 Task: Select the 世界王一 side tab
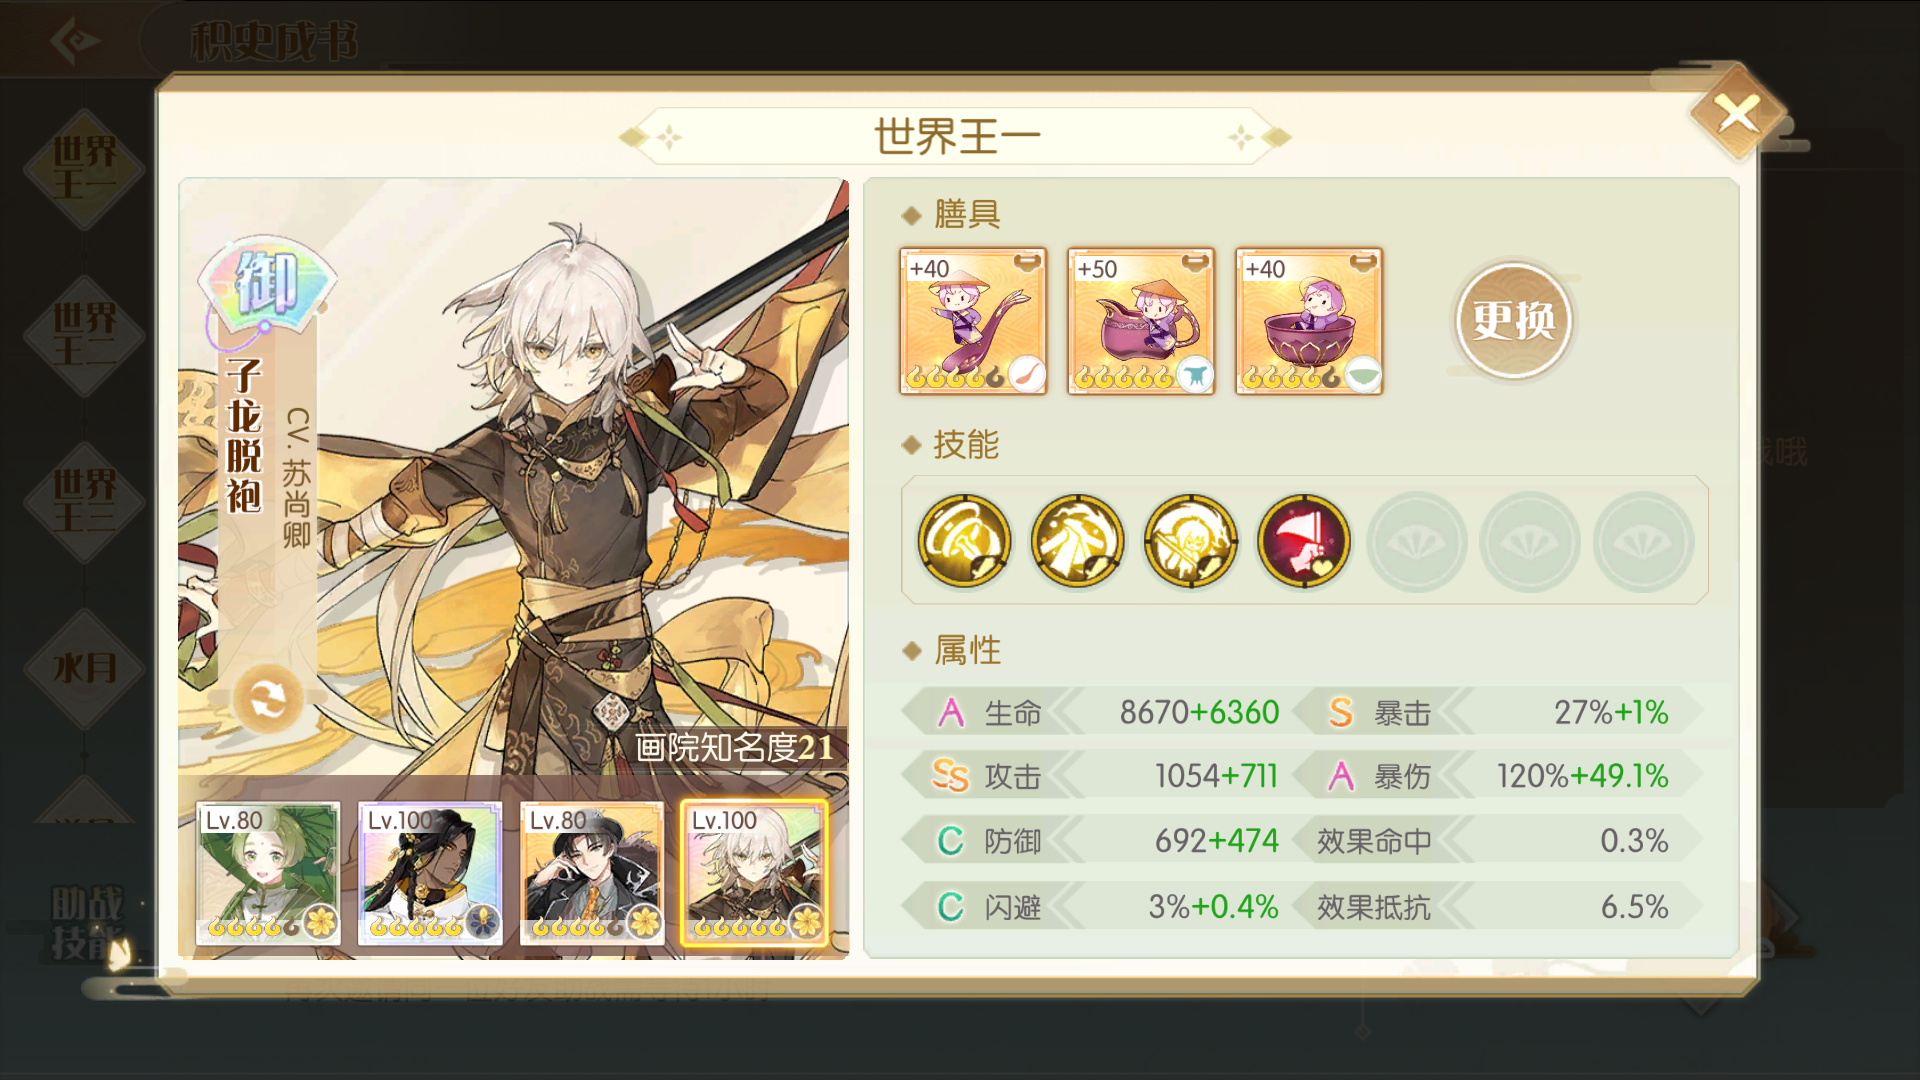tap(84, 169)
